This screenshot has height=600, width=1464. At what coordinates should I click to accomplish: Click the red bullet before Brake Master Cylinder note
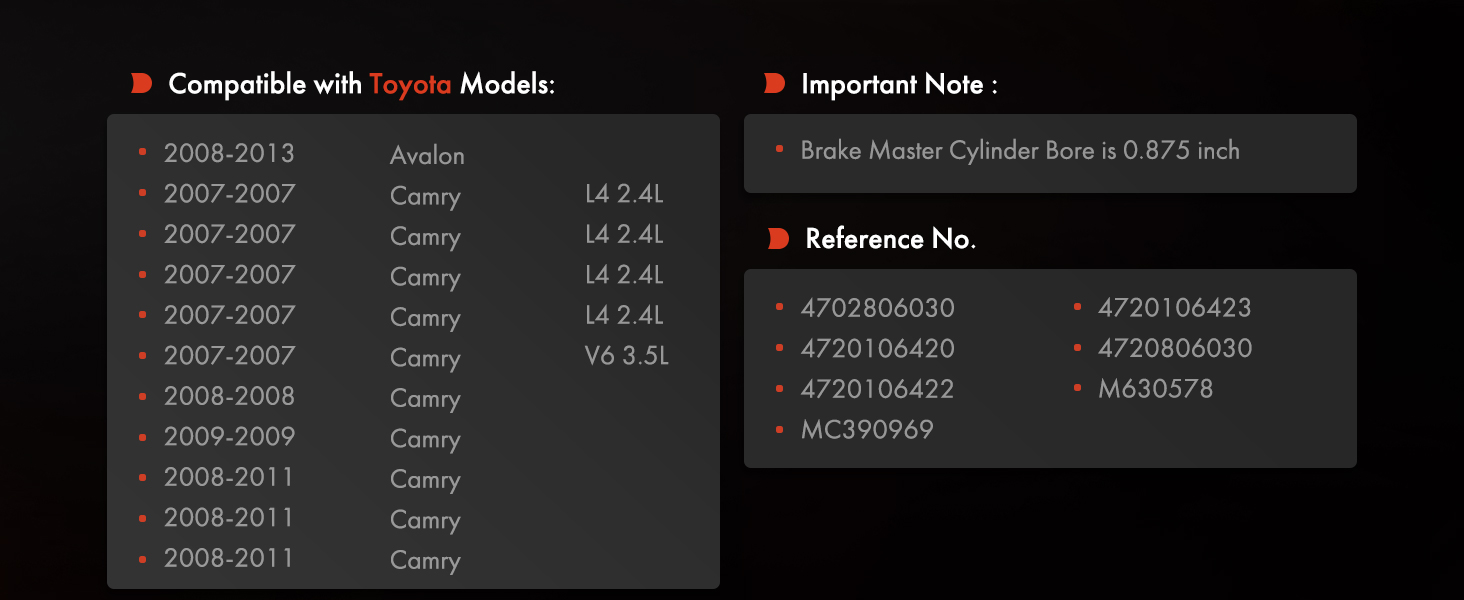(x=779, y=150)
